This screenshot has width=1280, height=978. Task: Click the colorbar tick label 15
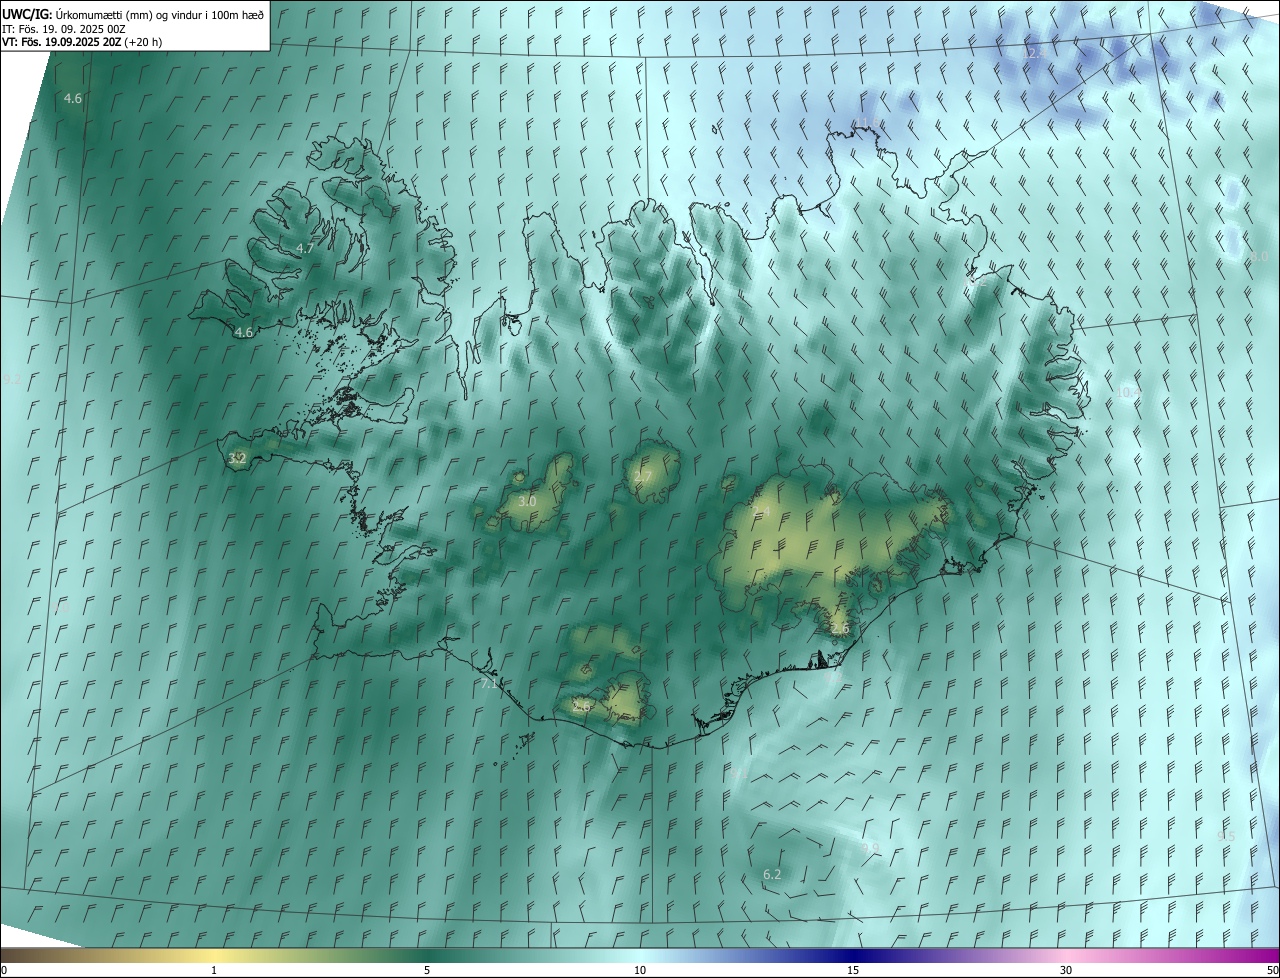pos(853,970)
